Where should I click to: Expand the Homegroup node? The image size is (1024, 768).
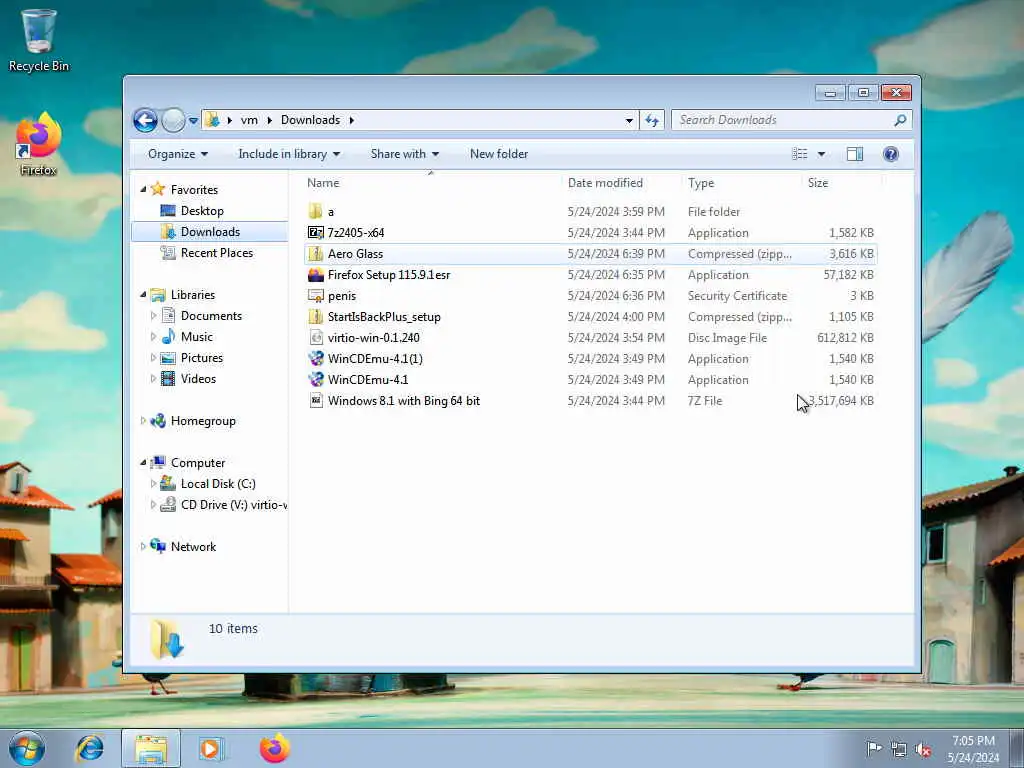click(x=143, y=421)
